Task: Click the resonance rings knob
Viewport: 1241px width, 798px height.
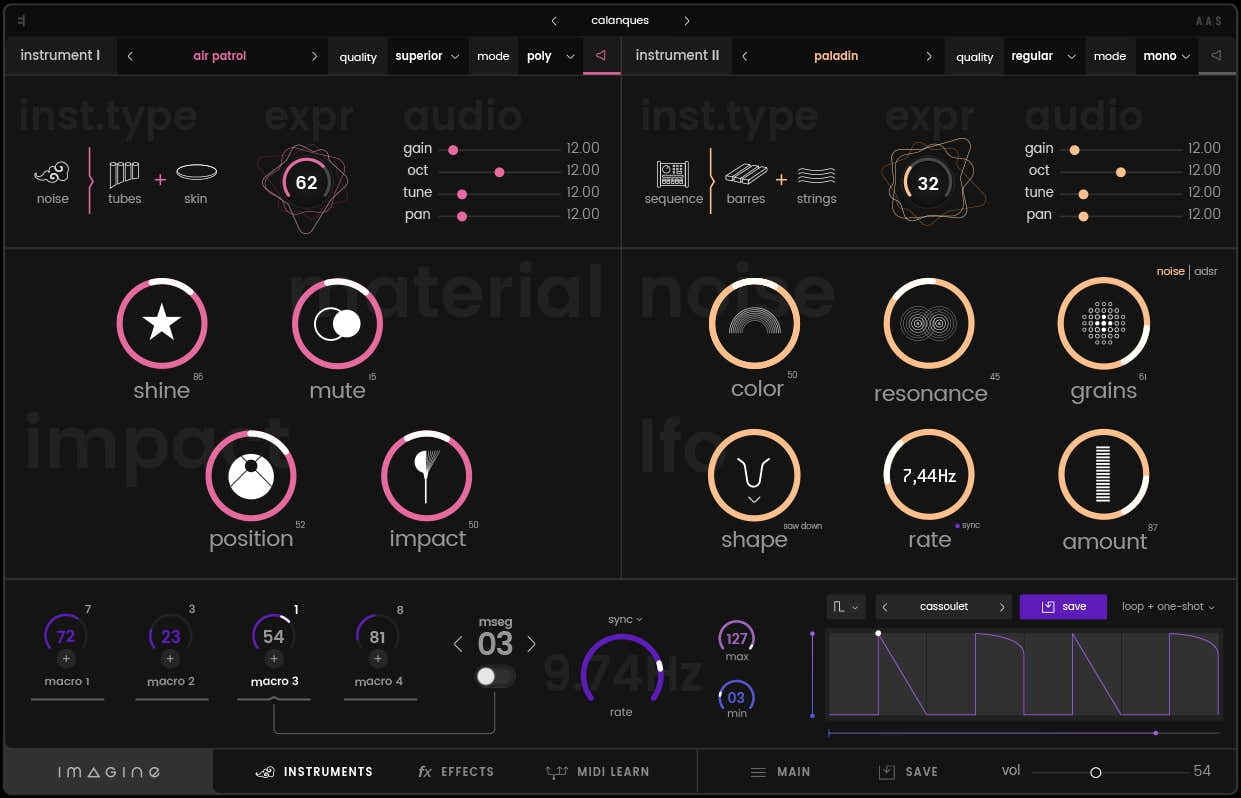Action: coord(929,323)
